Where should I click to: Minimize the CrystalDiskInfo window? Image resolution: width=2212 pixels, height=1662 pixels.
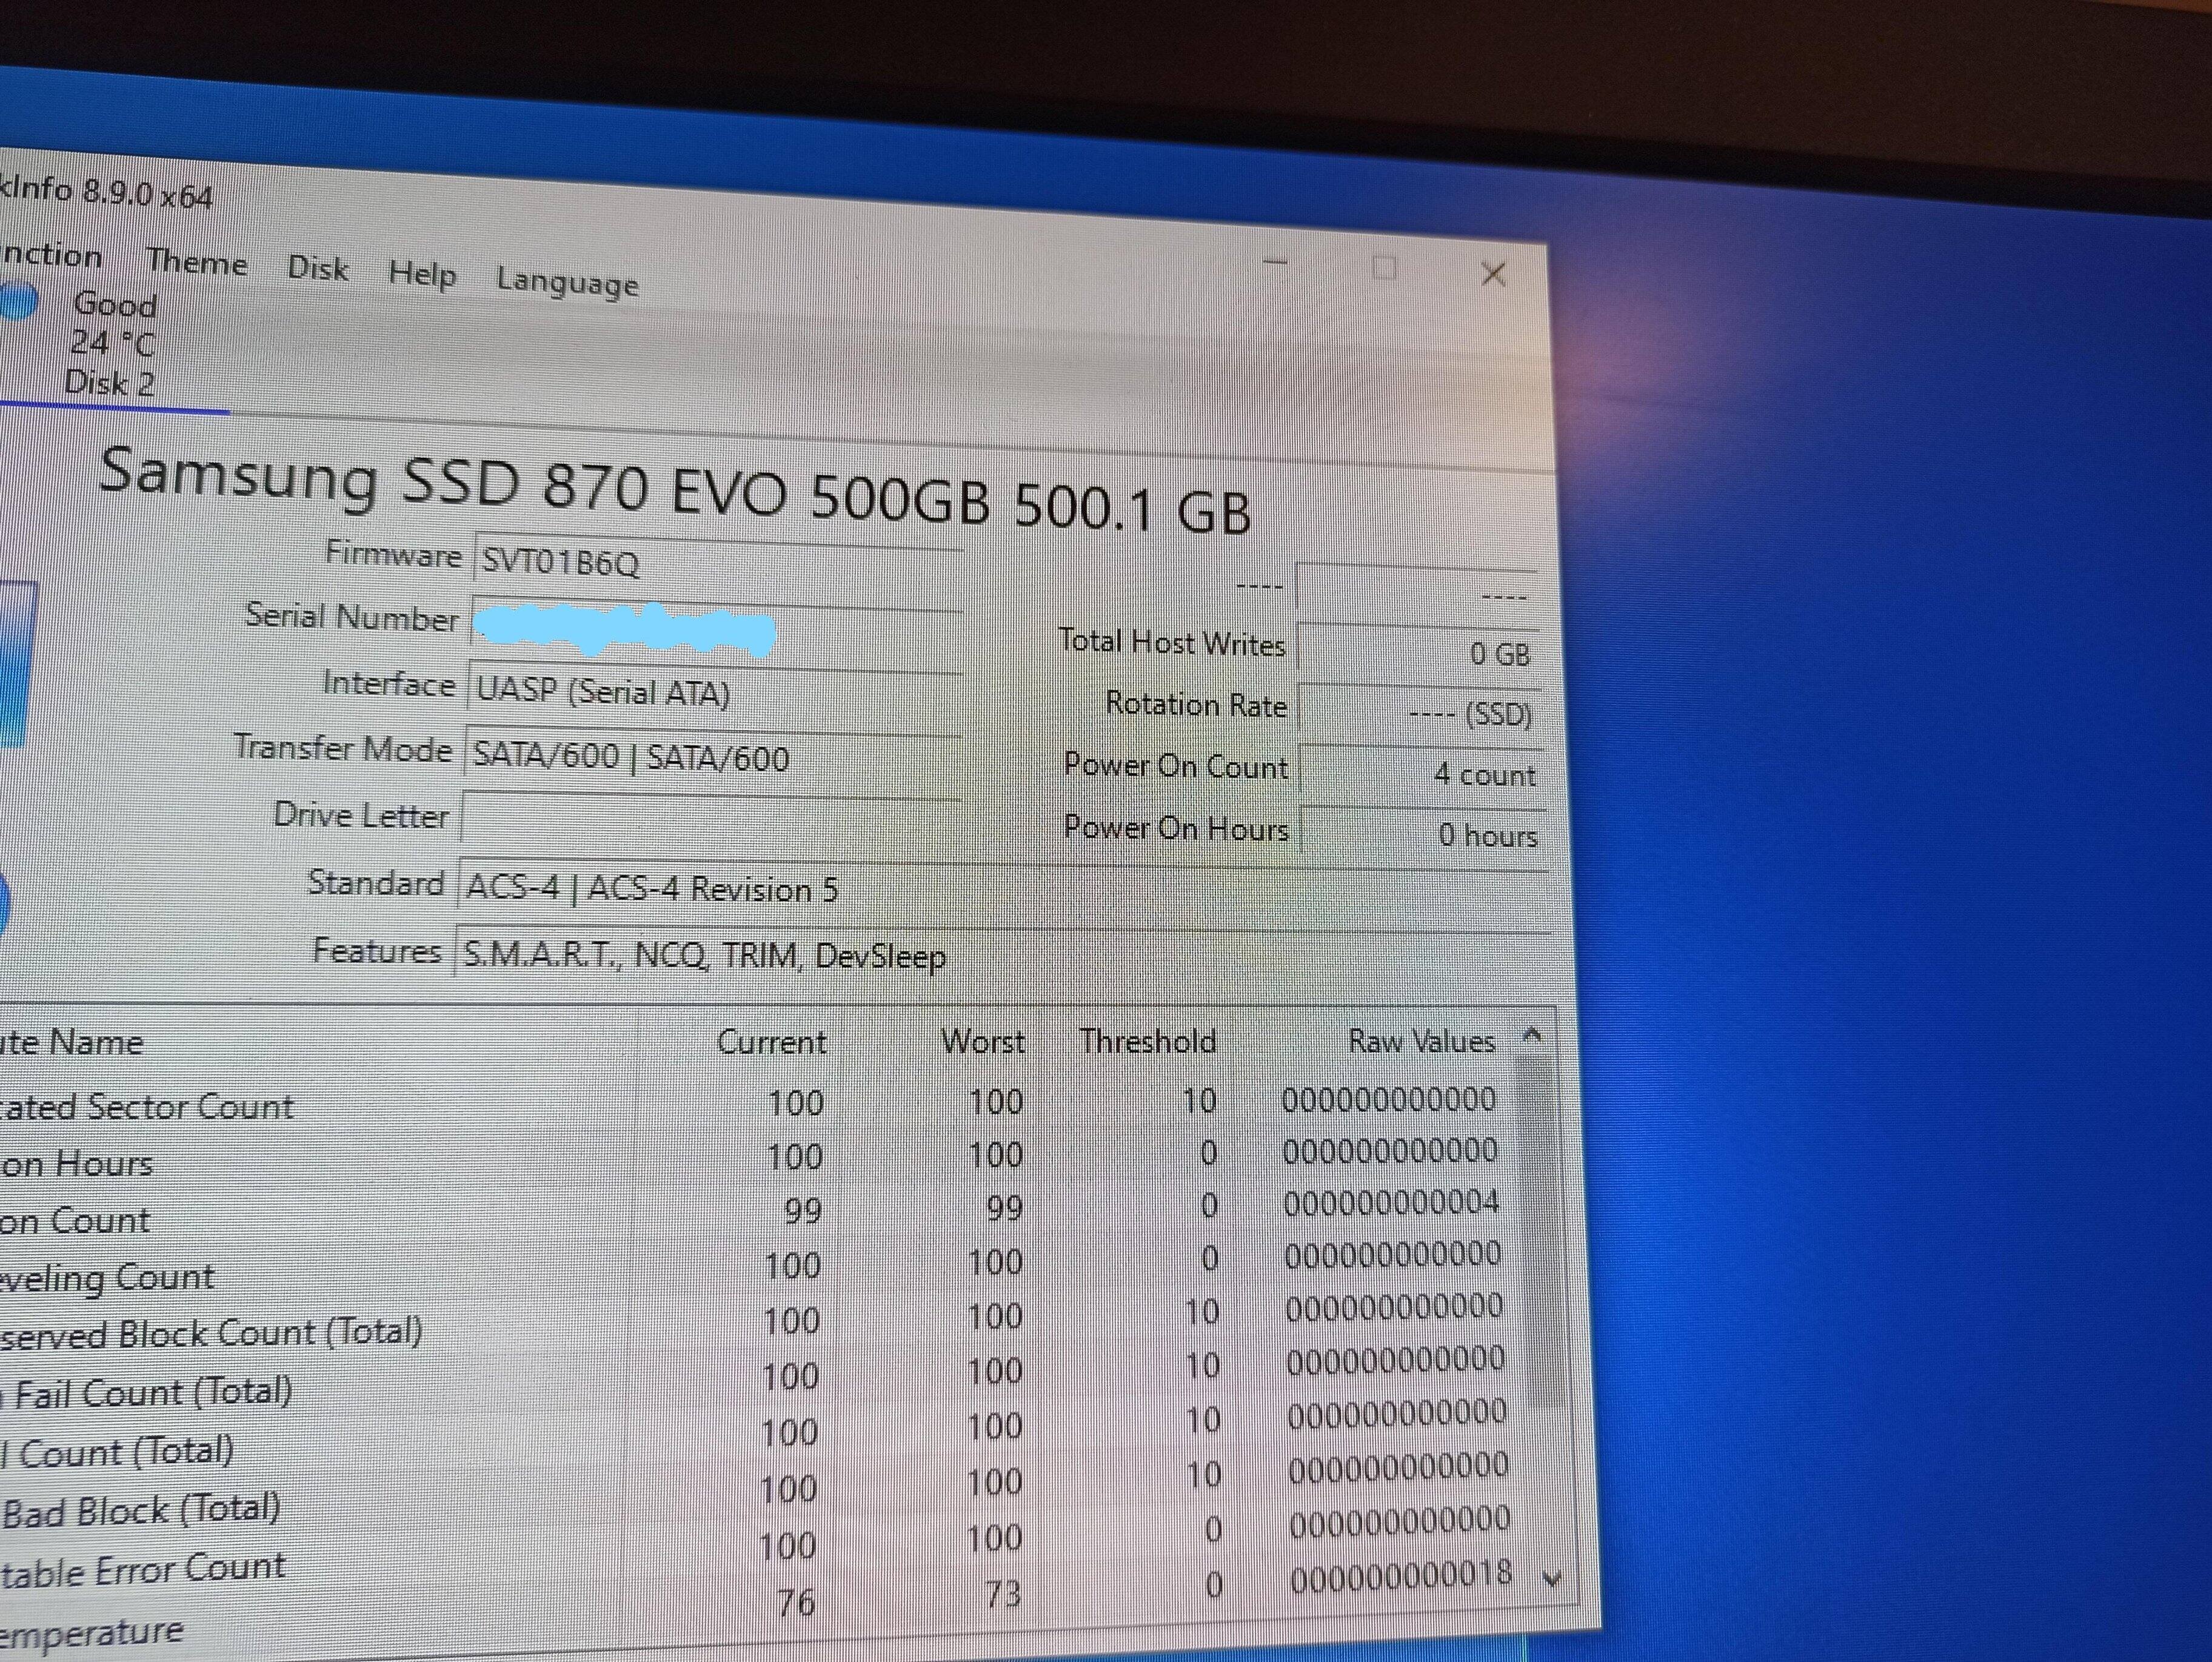click(x=1276, y=262)
